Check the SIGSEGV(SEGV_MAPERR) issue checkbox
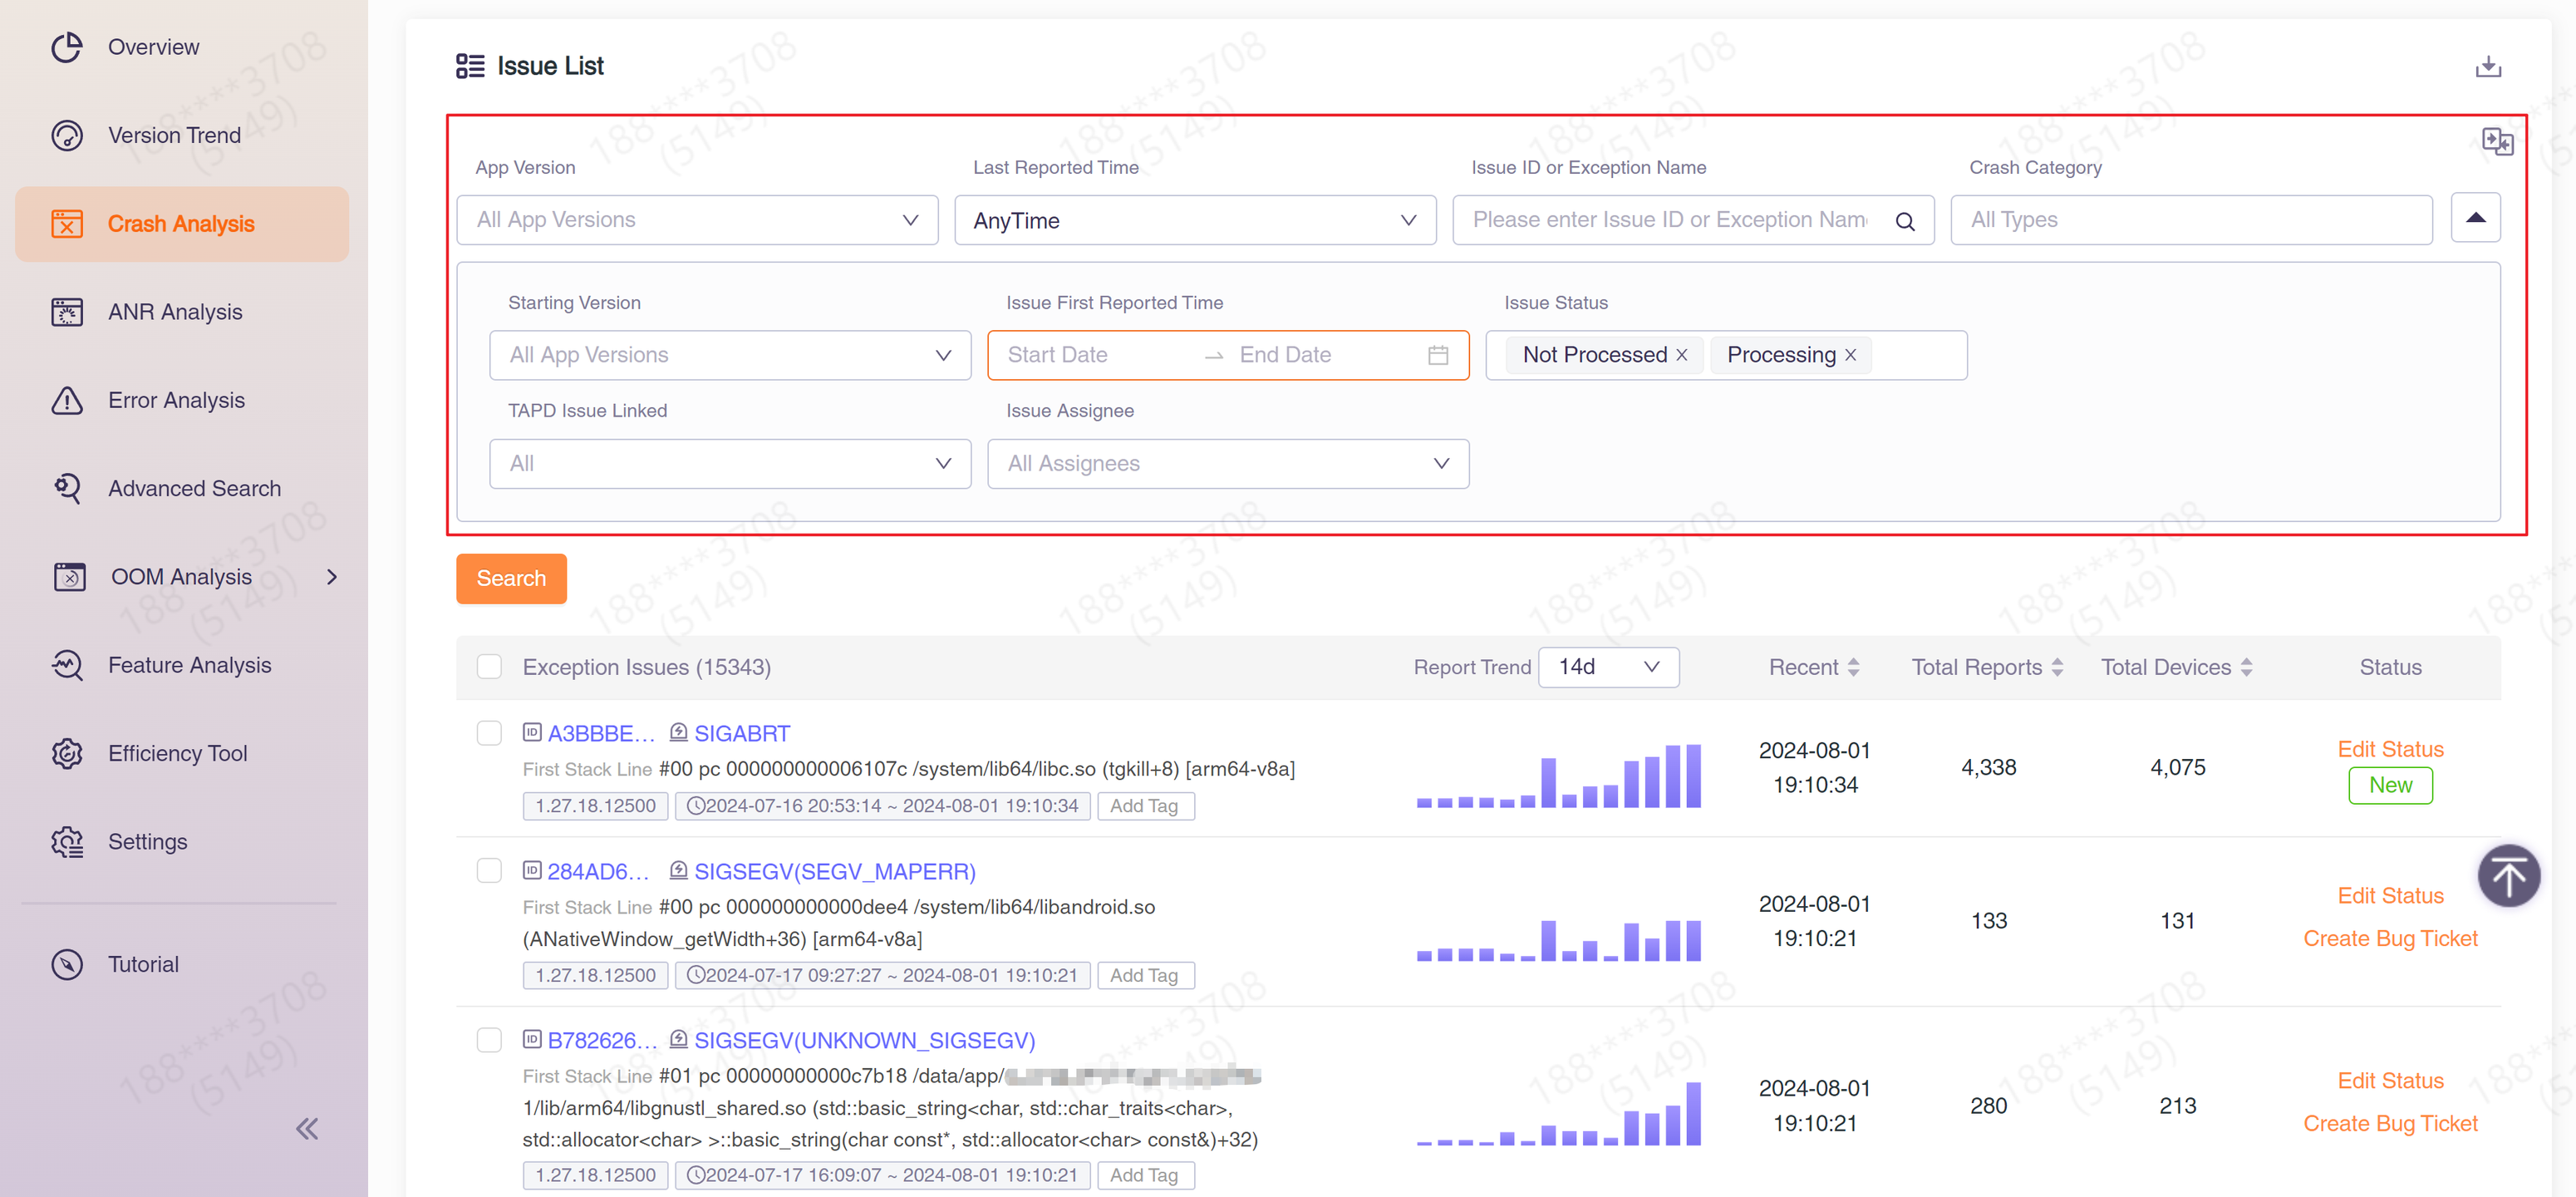This screenshot has width=2576, height=1197. [x=489, y=871]
